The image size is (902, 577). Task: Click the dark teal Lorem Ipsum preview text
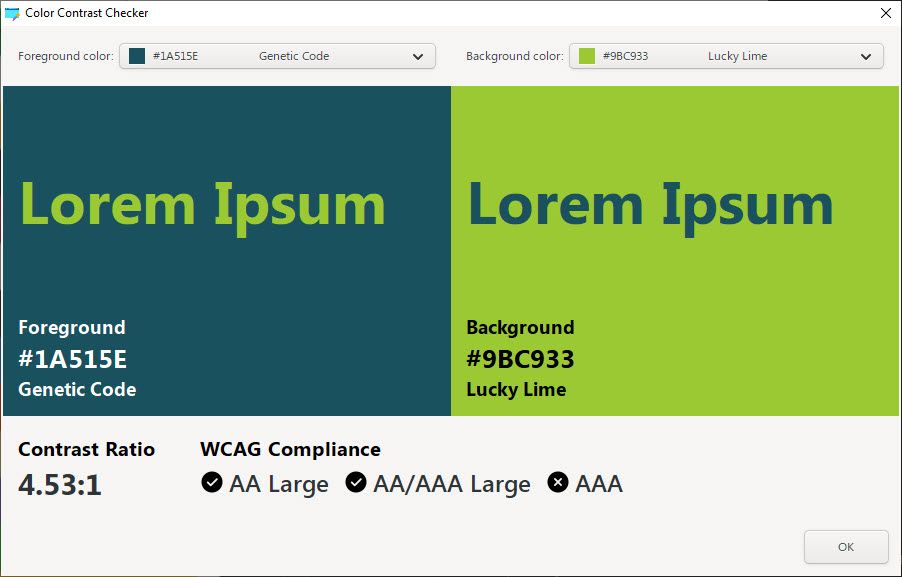coord(651,207)
